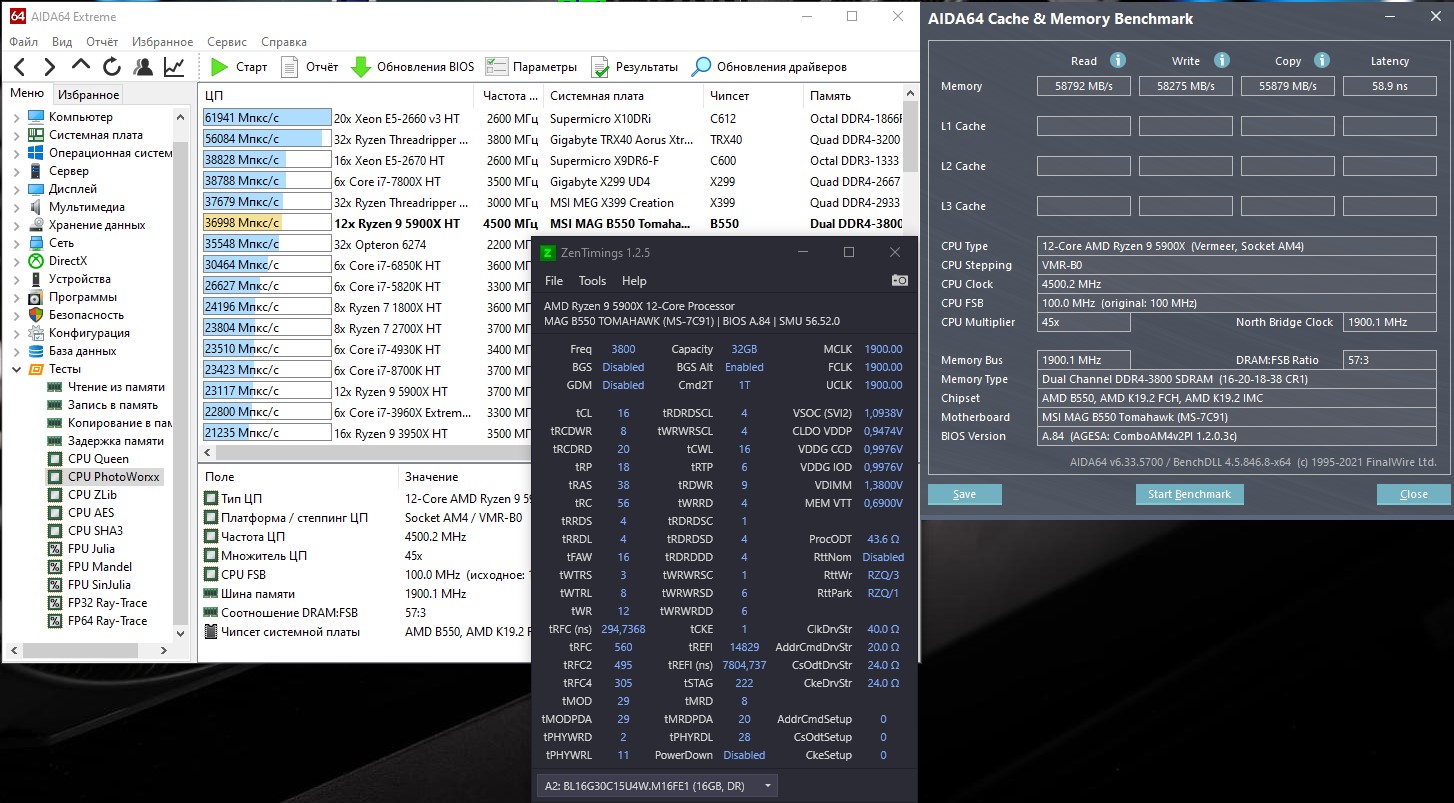Click the info icon next to Copy

coord(1322,60)
